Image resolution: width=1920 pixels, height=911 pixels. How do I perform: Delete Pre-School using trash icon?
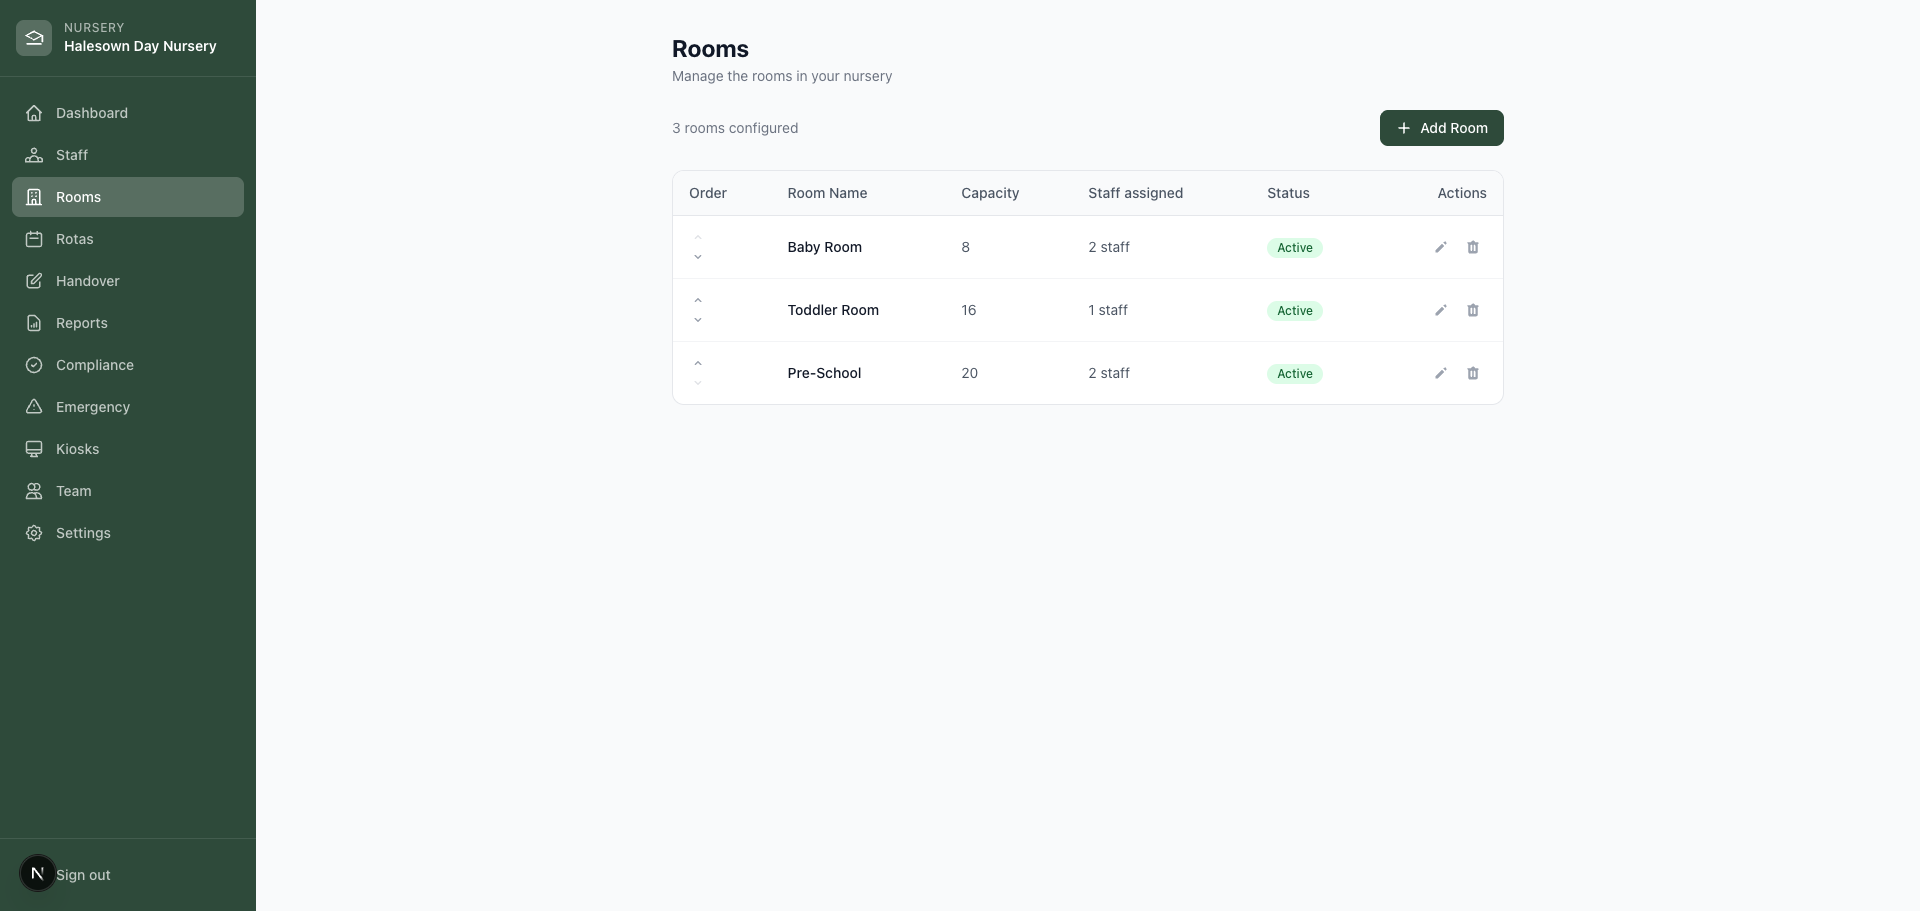click(x=1473, y=373)
